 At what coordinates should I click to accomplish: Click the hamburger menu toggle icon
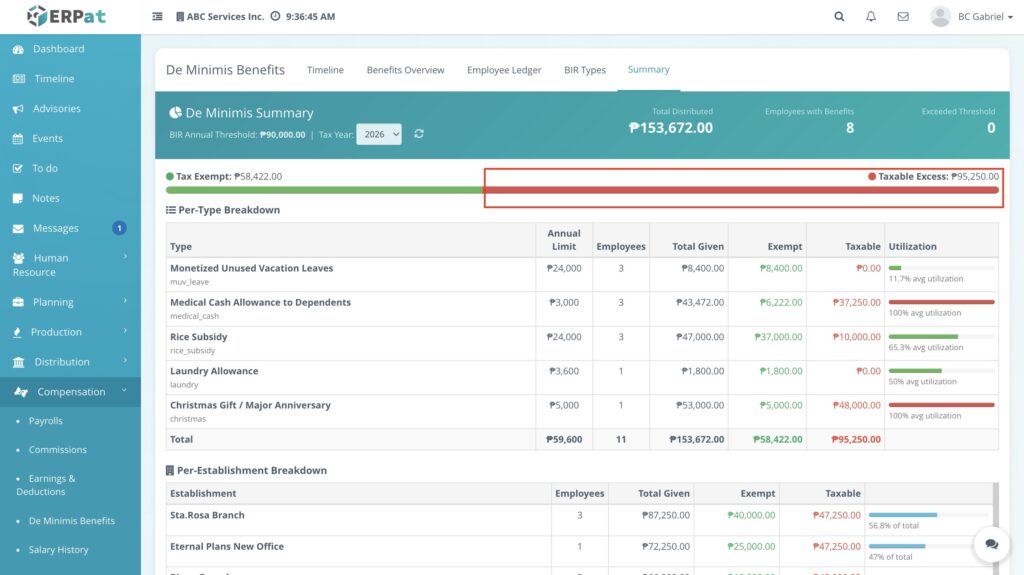click(157, 17)
